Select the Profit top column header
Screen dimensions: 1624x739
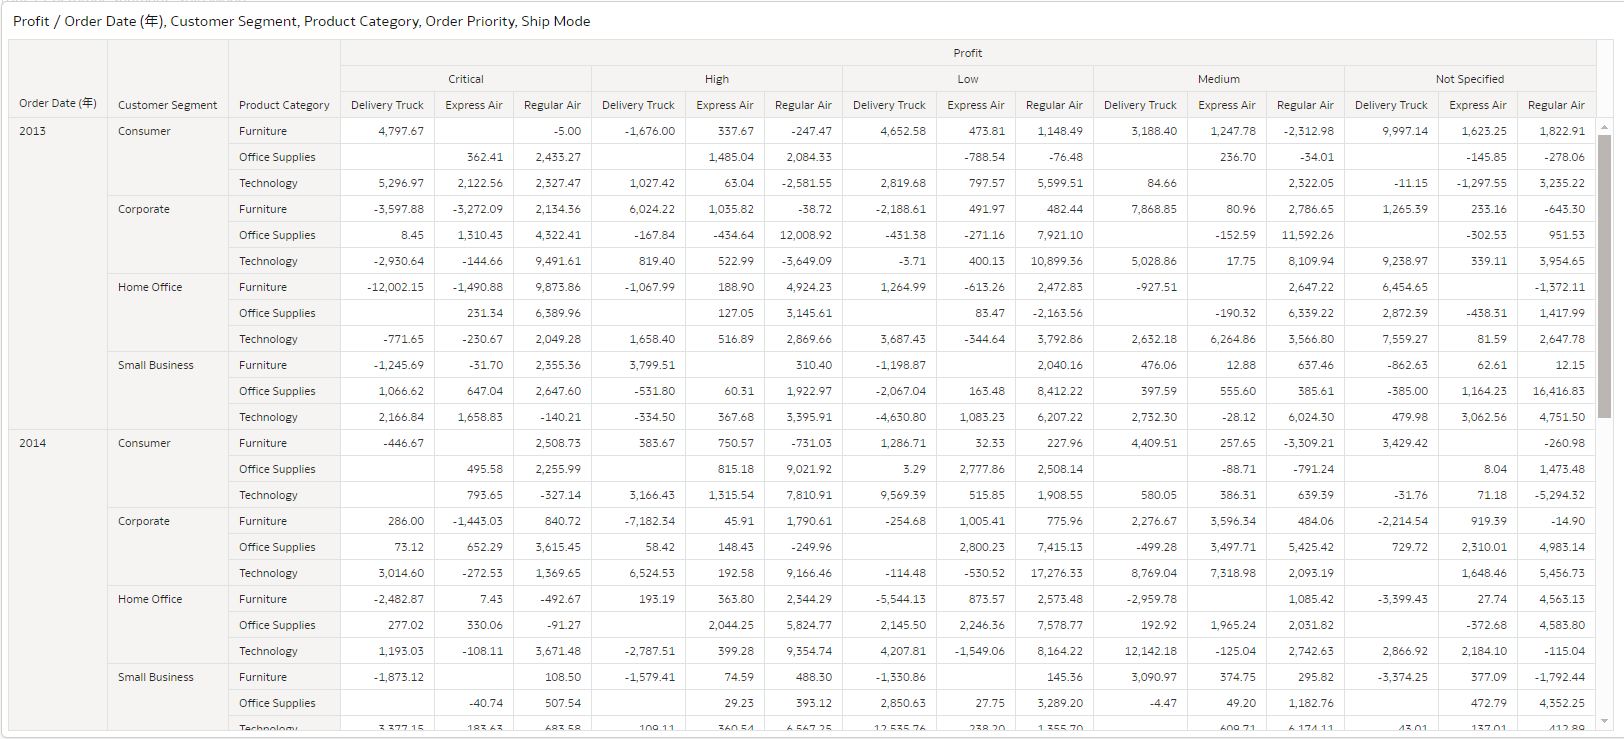pos(967,53)
